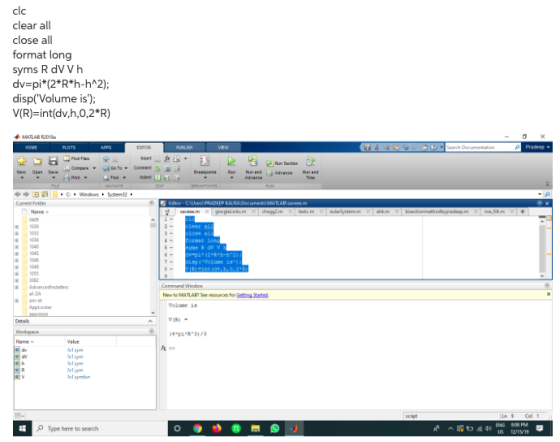
Task: Open the New dropdown arrow
Action: [x=22, y=178]
